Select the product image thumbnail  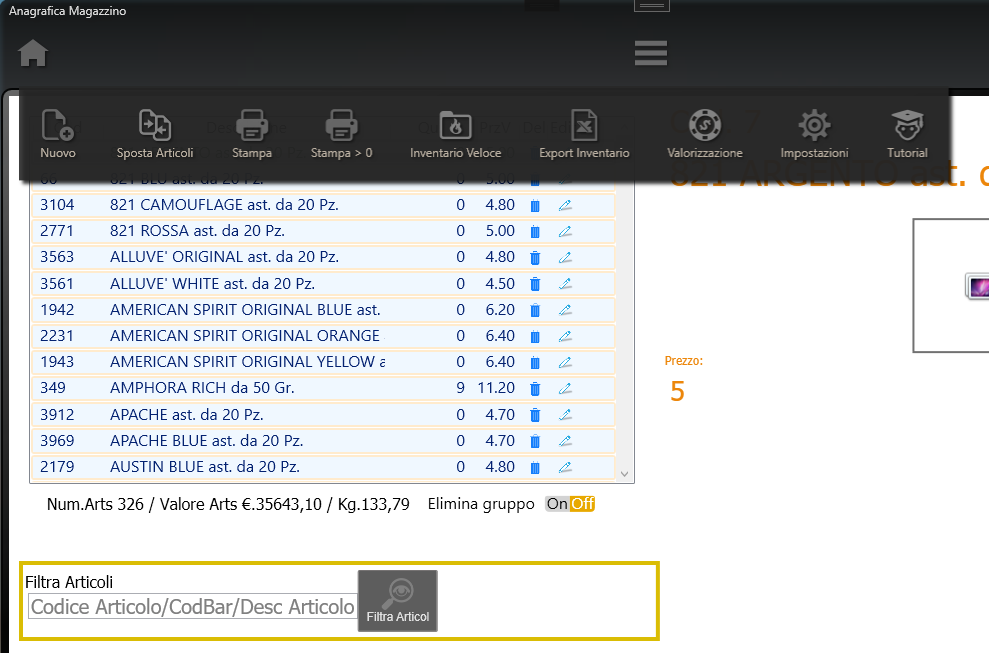point(978,287)
